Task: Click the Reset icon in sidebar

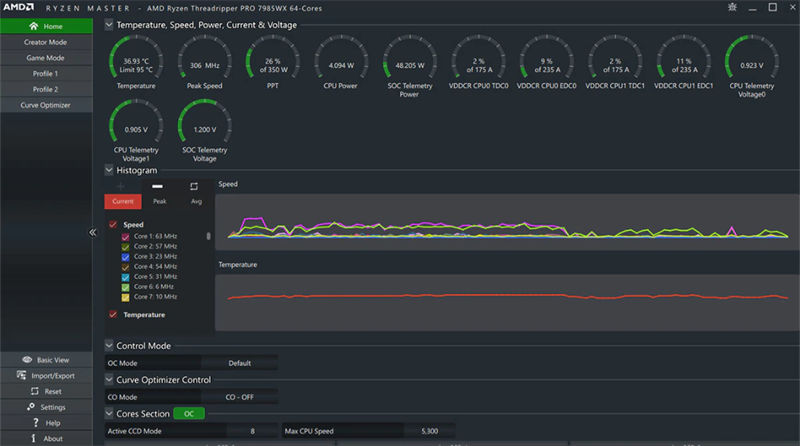Action: [x=33, y=391]
